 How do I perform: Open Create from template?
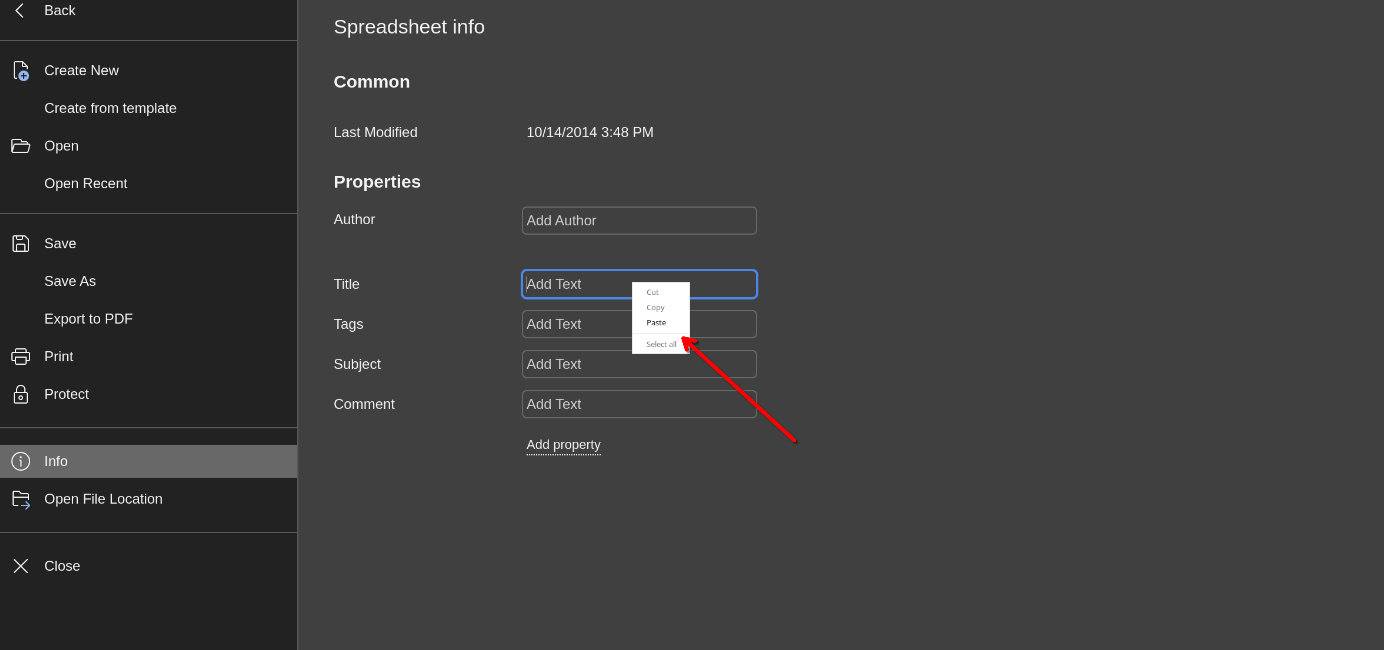[110, 108]
